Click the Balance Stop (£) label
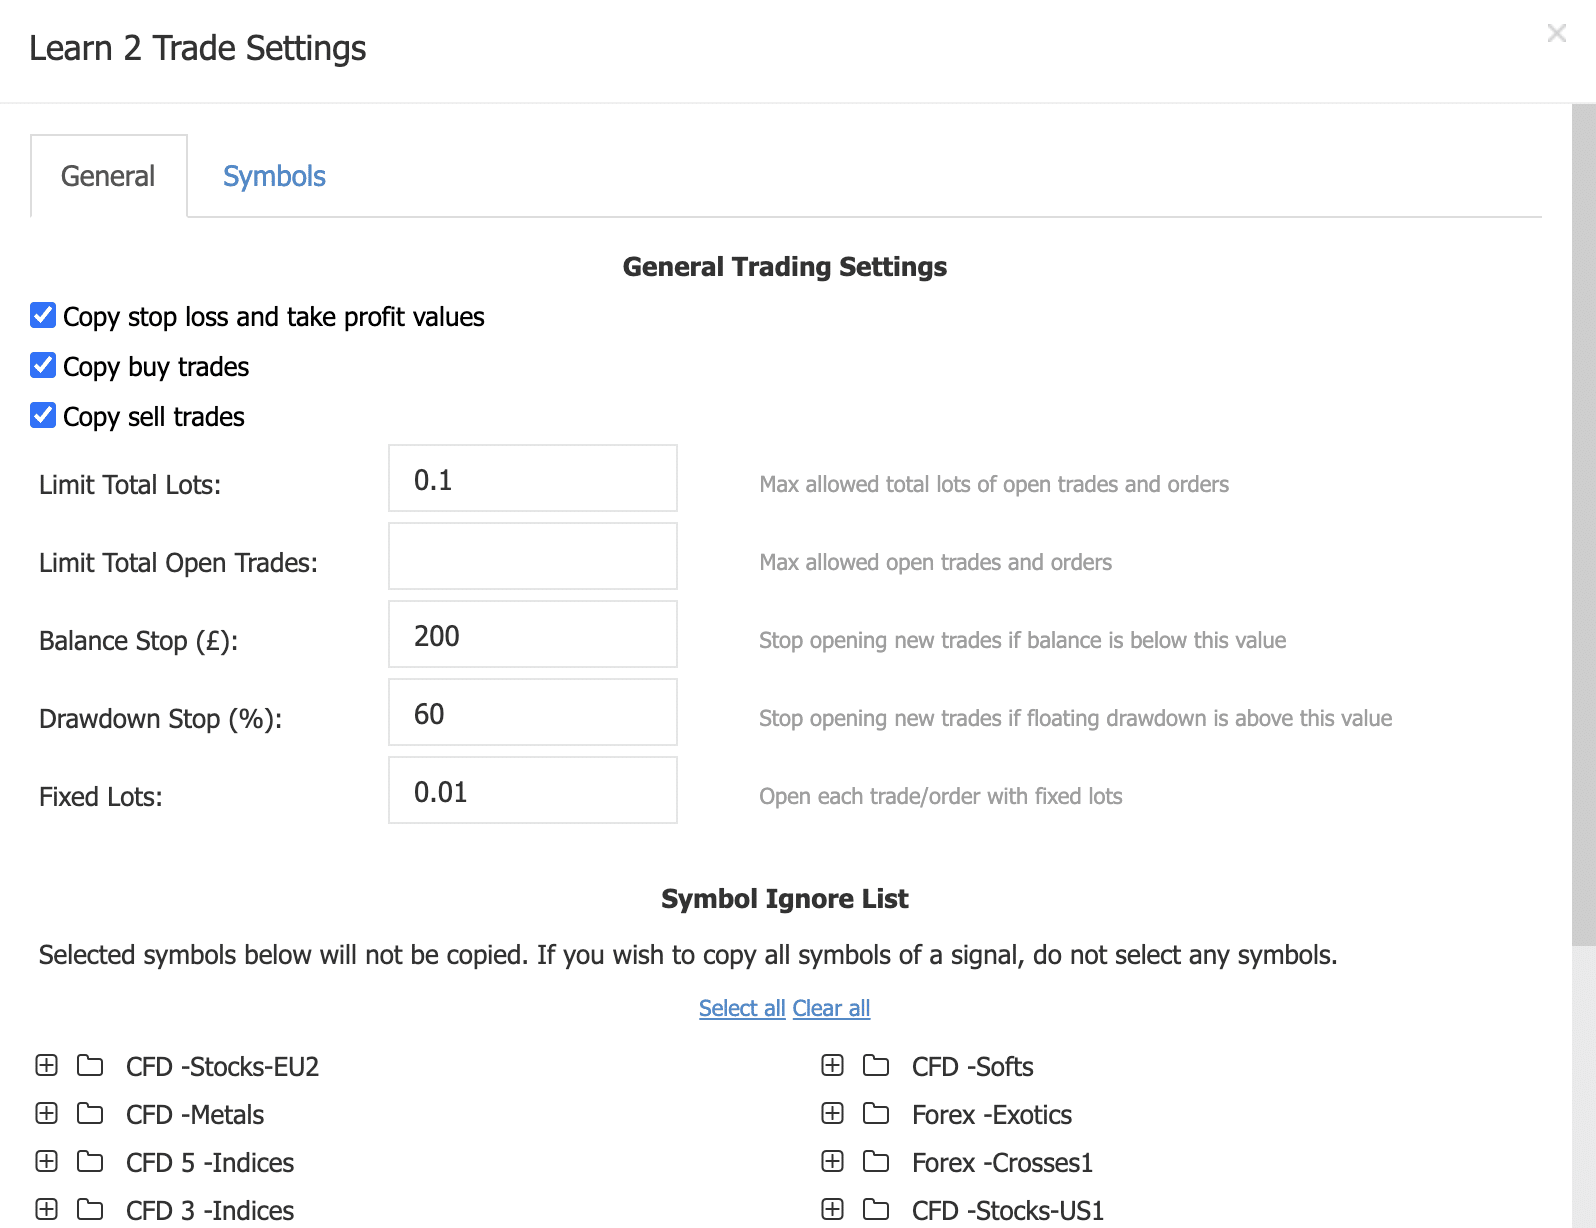Screen dimensions: 1596x1228 coord(139,641)
